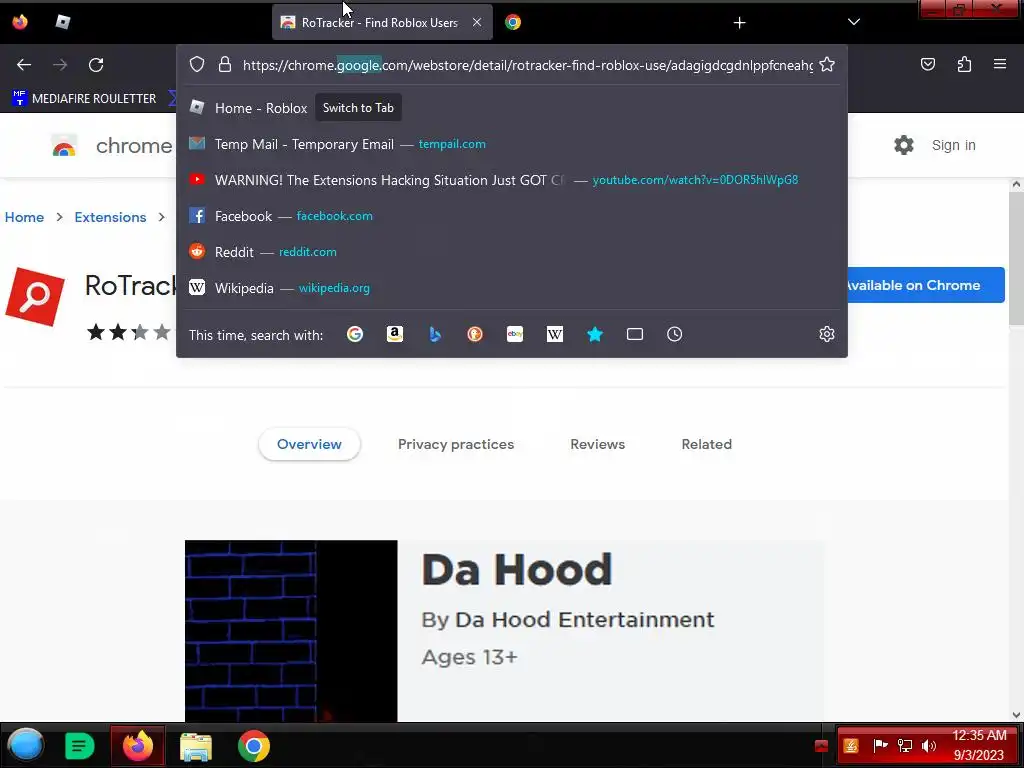Click the Firefox taskbar button
The image size is (1024, 768).
[x=138, y=746]
